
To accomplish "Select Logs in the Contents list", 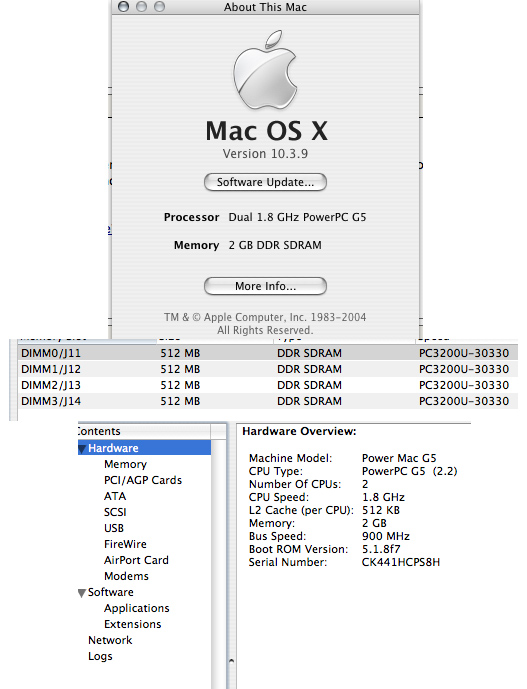I will tap(100, 656).
